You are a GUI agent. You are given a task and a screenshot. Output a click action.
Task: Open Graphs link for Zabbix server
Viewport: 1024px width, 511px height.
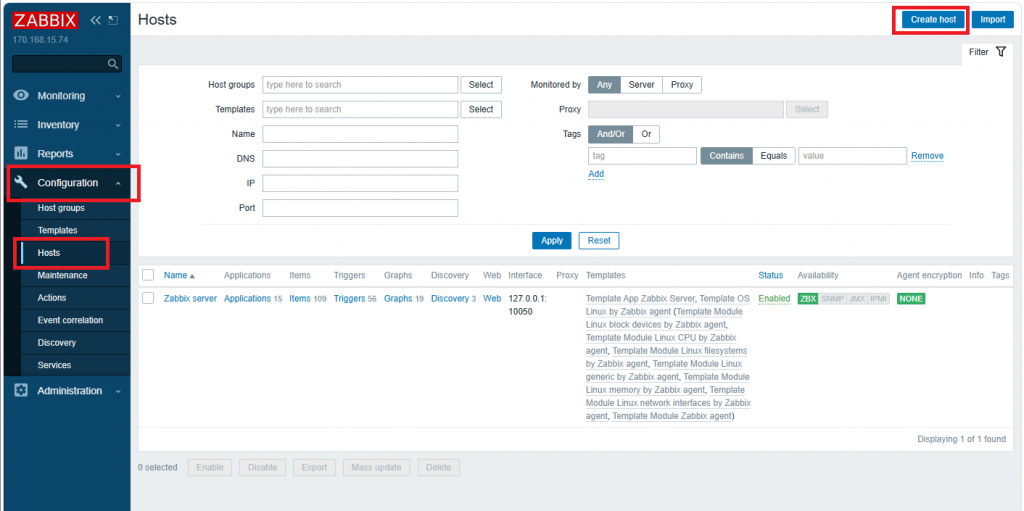click(398, 299)
